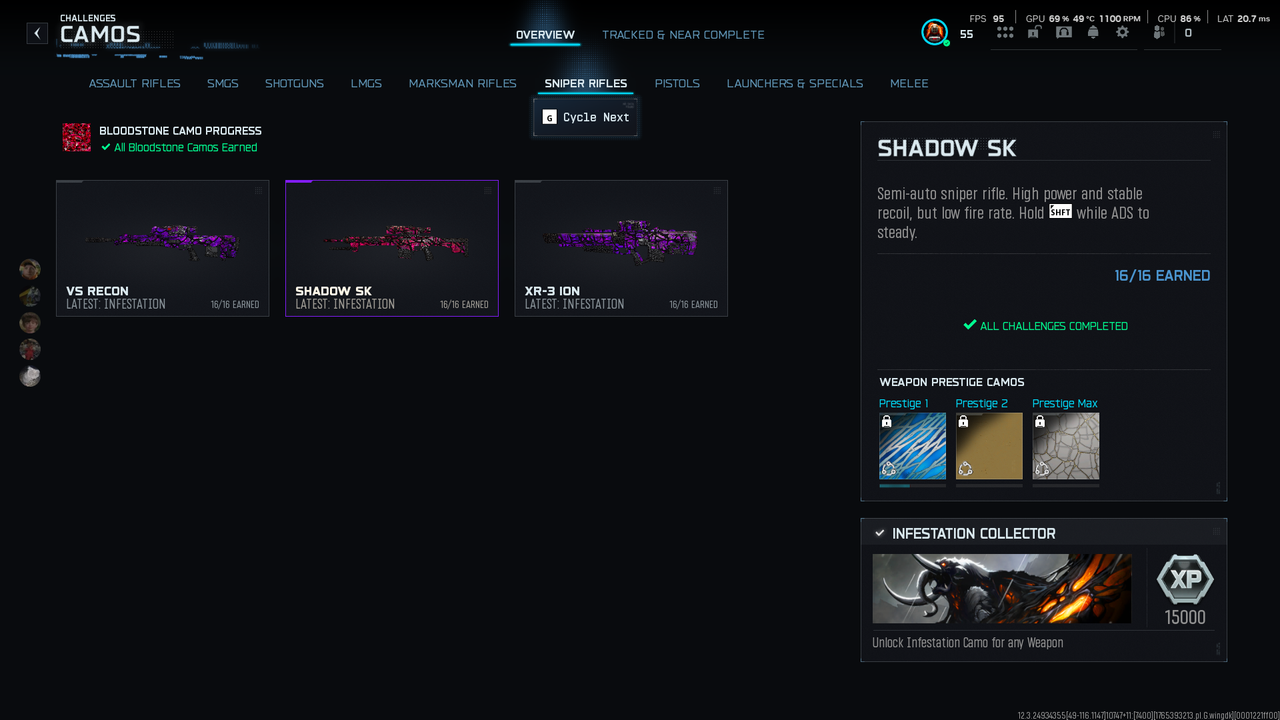Click lock icon on Prestige 2 camo

click(964, 422)
